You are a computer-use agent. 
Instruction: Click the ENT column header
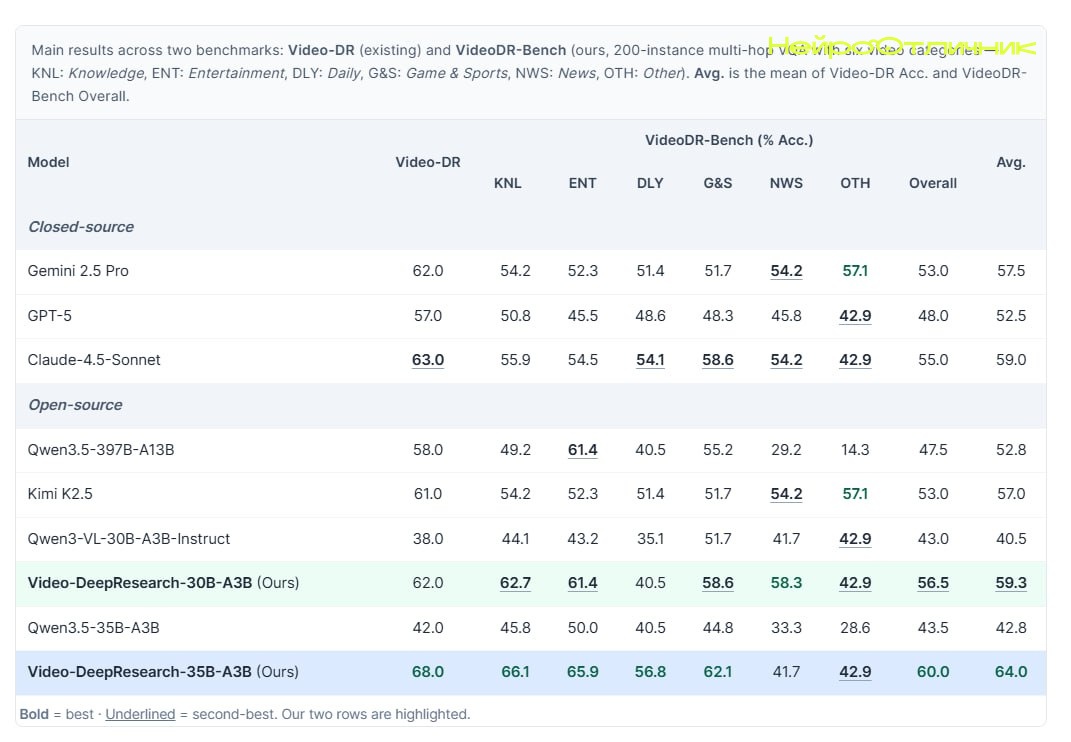tap(583, 183)
